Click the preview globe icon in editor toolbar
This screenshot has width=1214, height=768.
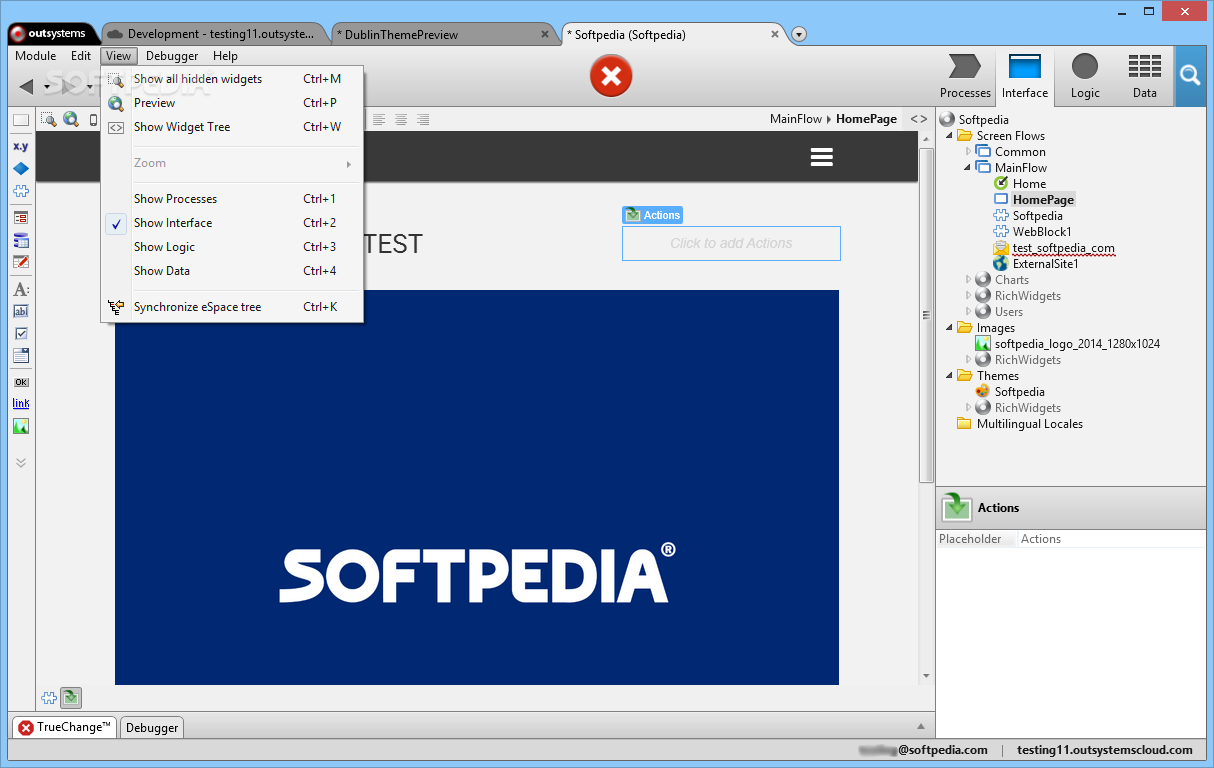[70, 119]
